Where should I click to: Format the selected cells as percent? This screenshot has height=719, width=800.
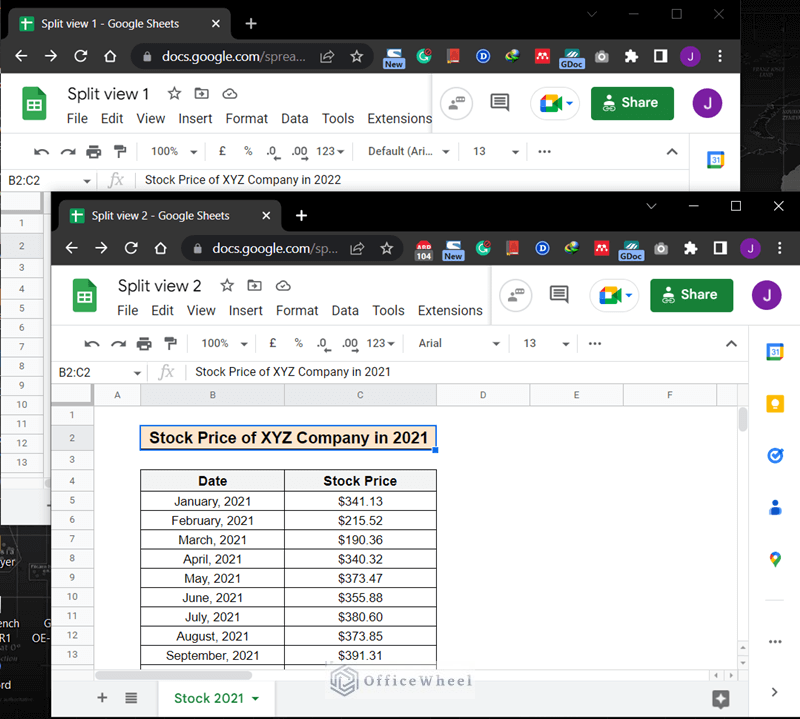tap(297, 343)
